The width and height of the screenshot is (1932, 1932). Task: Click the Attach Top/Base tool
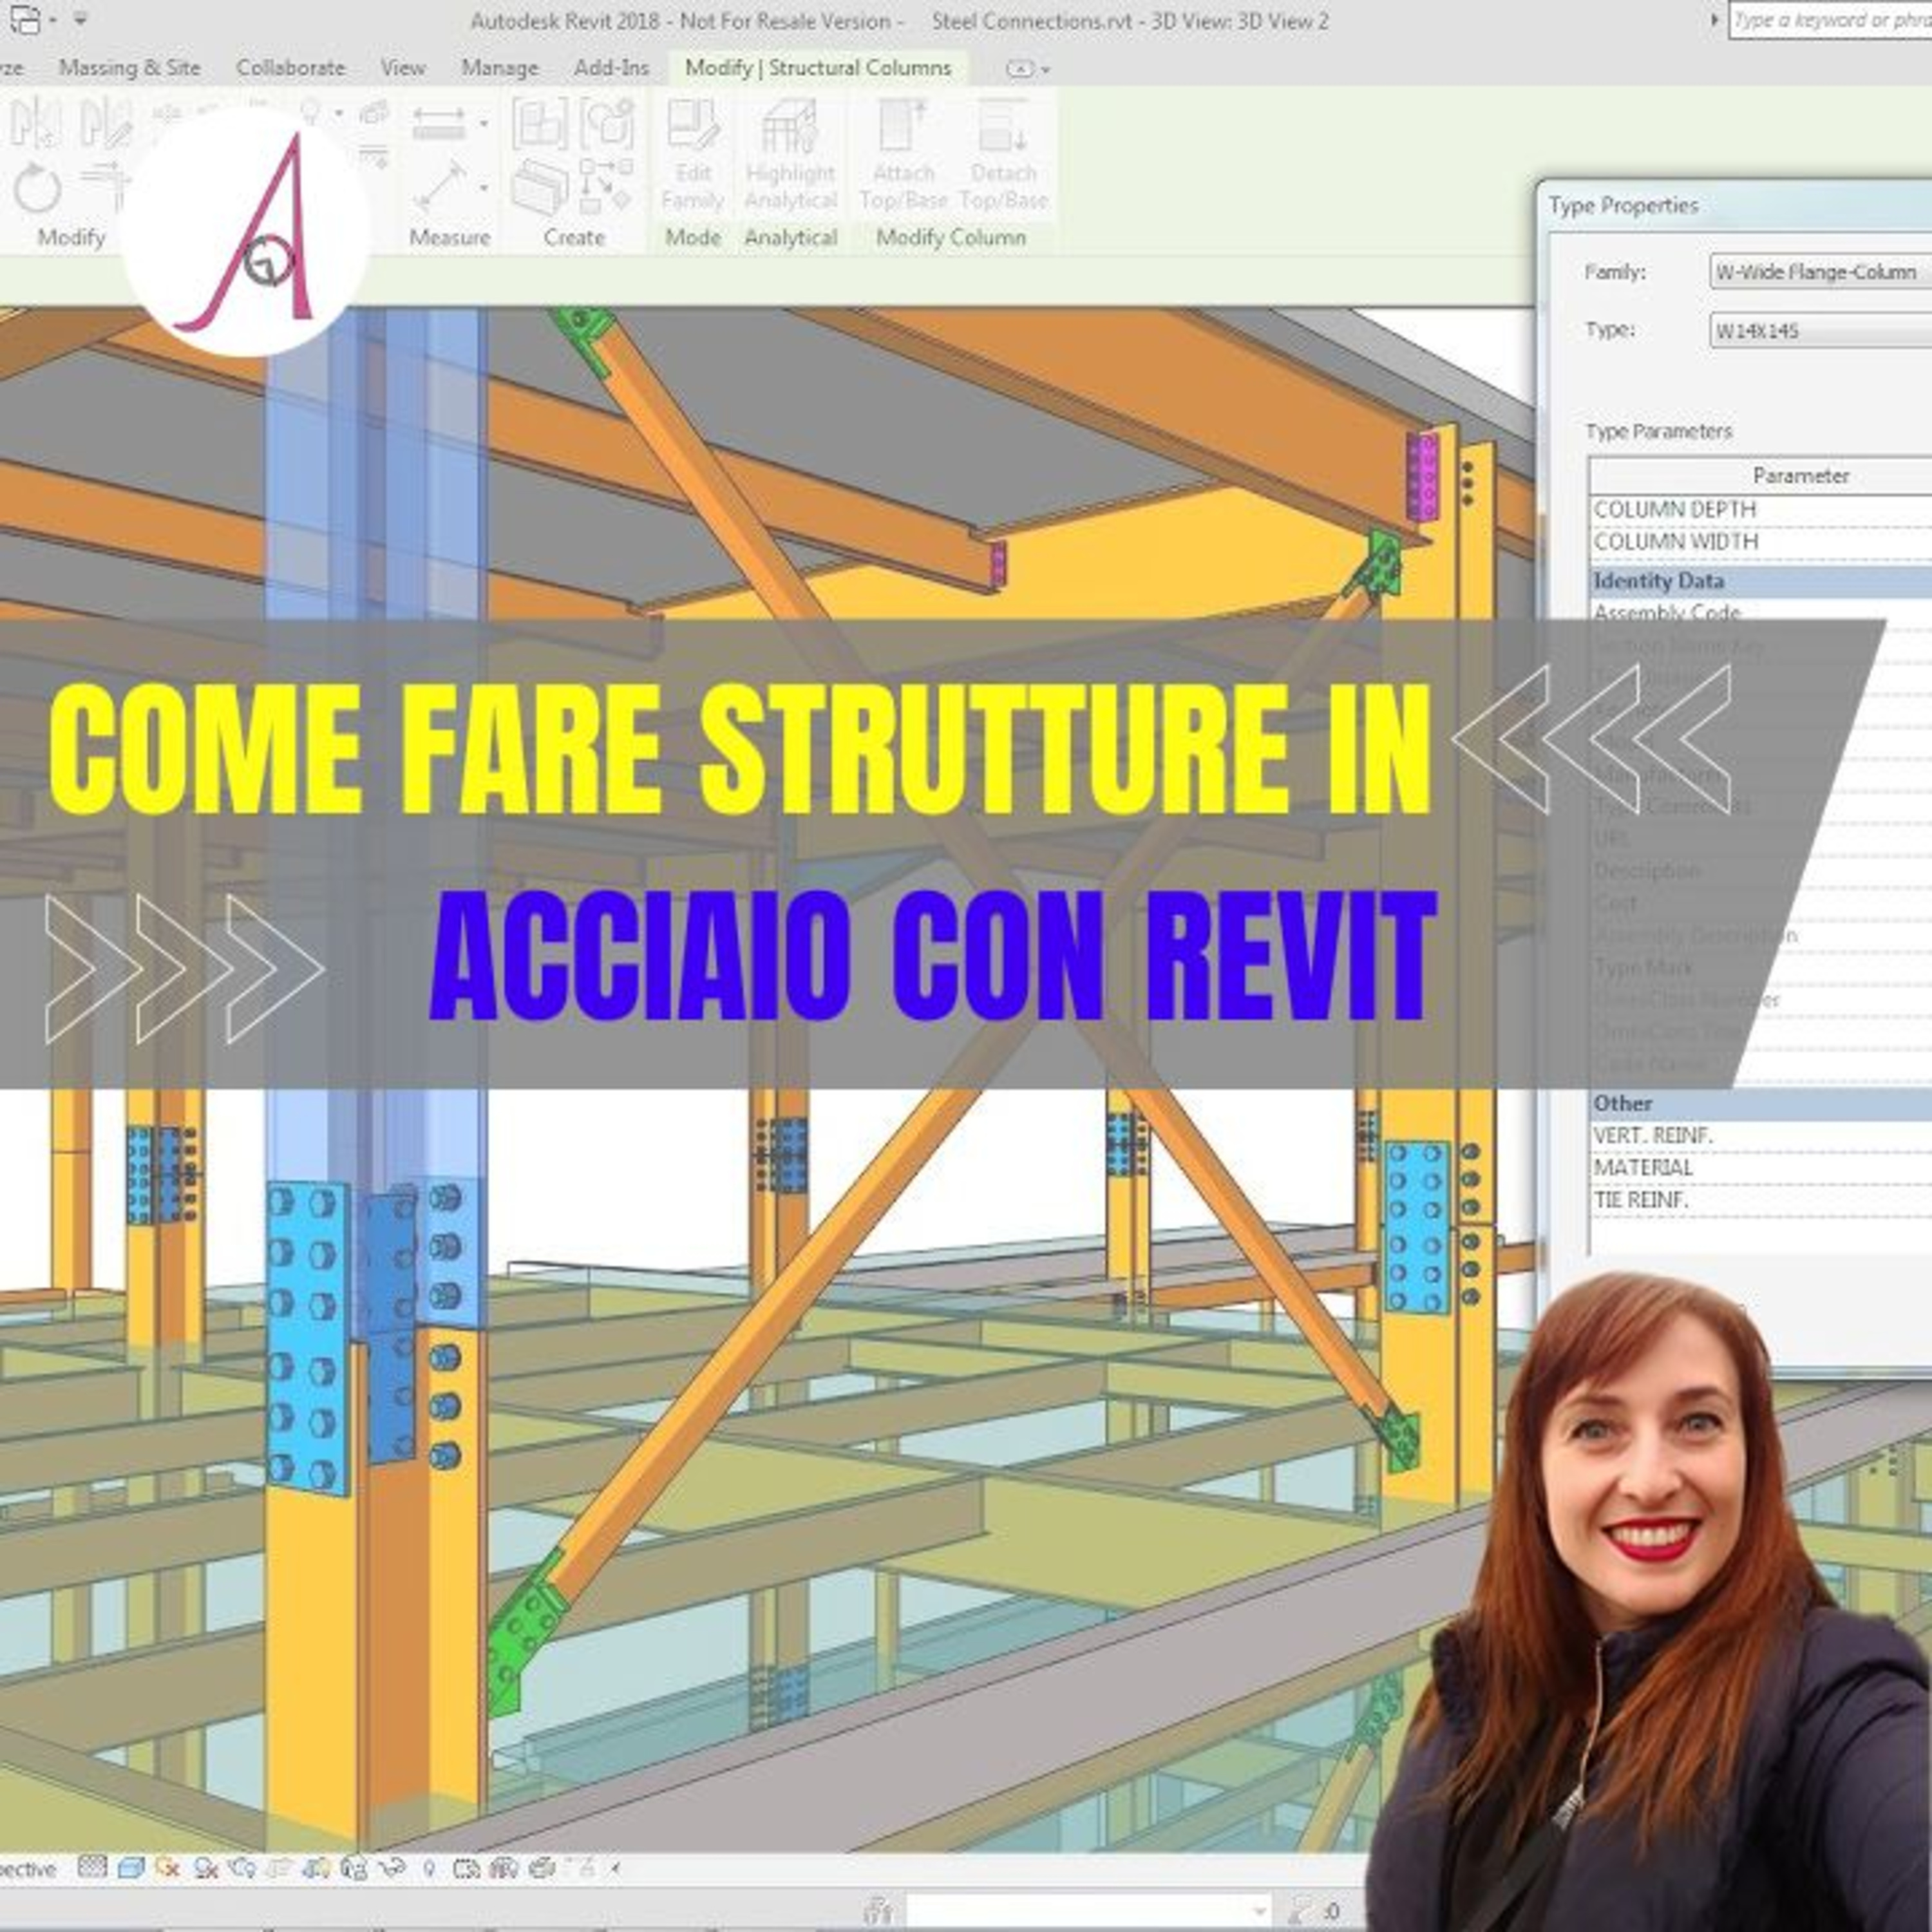click(x=903, y=155)
